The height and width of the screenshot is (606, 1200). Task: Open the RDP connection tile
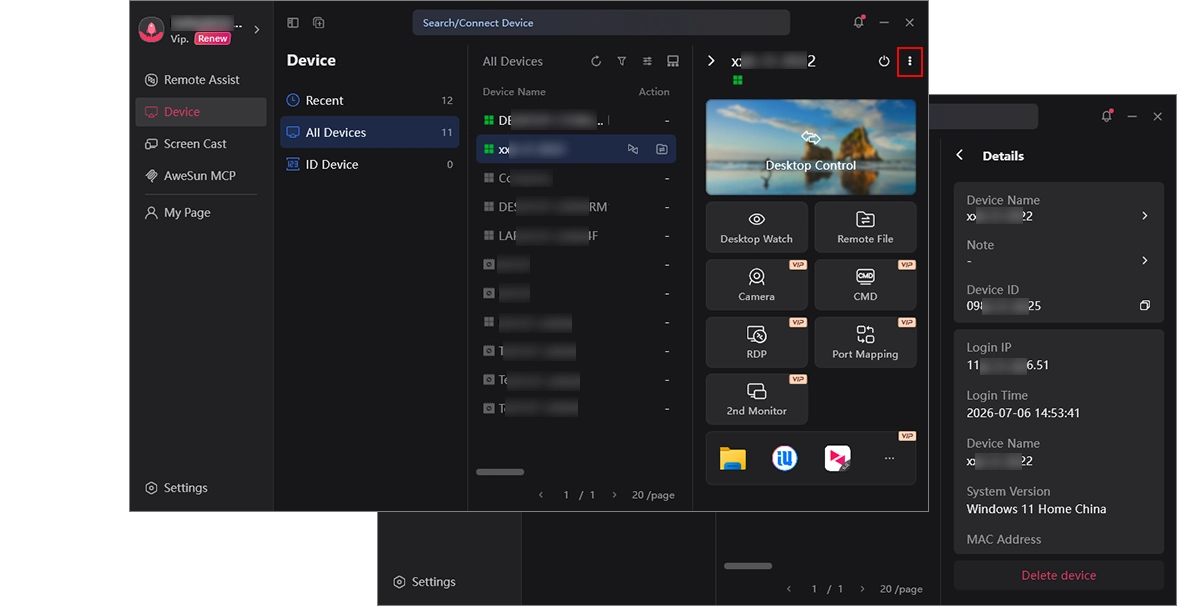coord(757,342)
